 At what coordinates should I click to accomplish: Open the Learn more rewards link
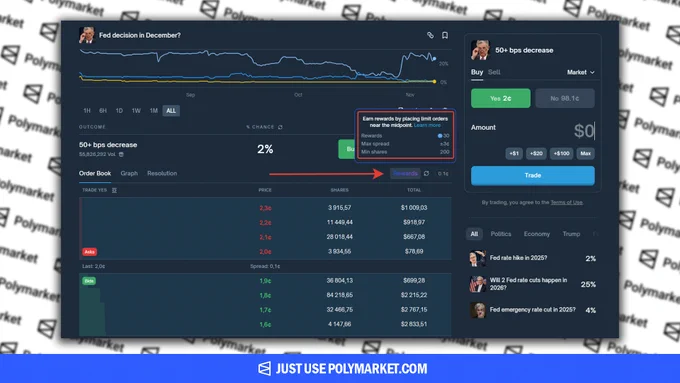click(427, 125)
